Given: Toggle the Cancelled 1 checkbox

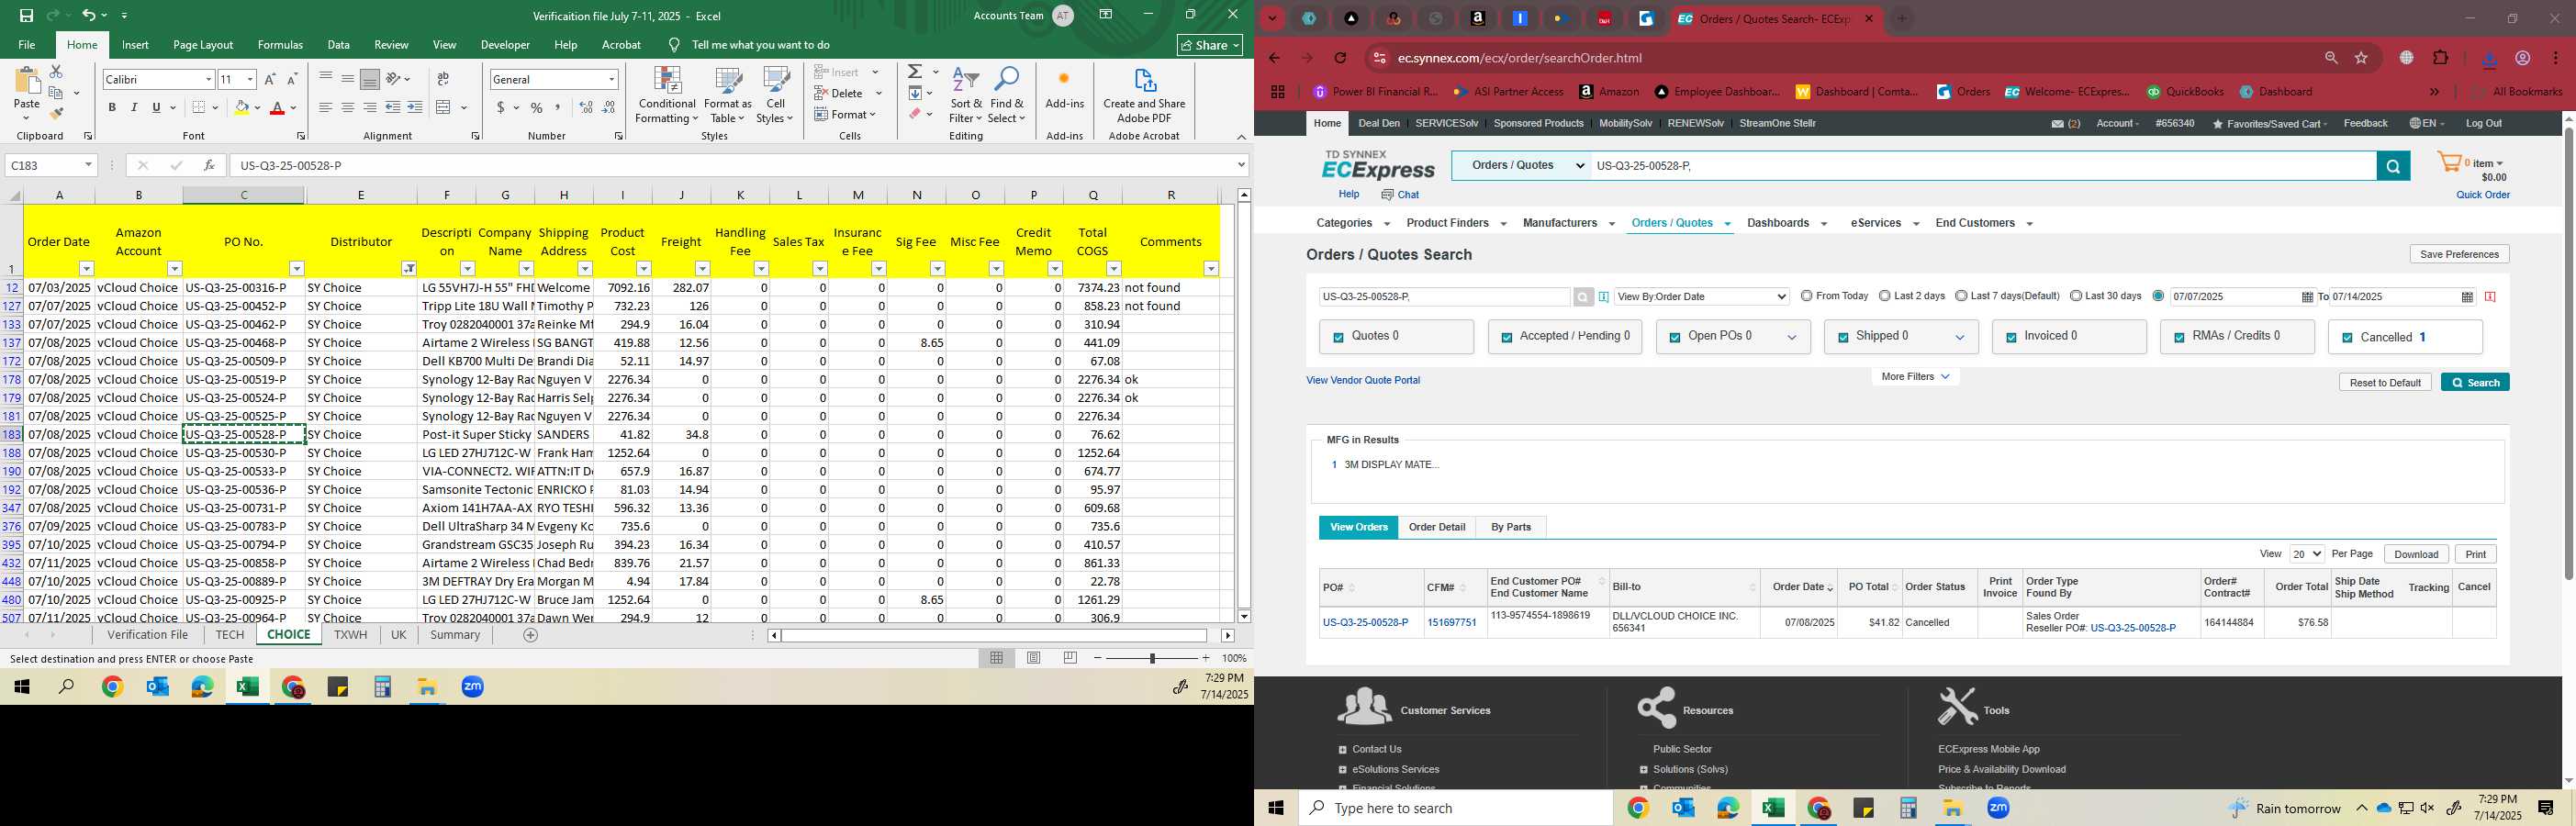Looking at the screenshot, I should click(2347, 338).
